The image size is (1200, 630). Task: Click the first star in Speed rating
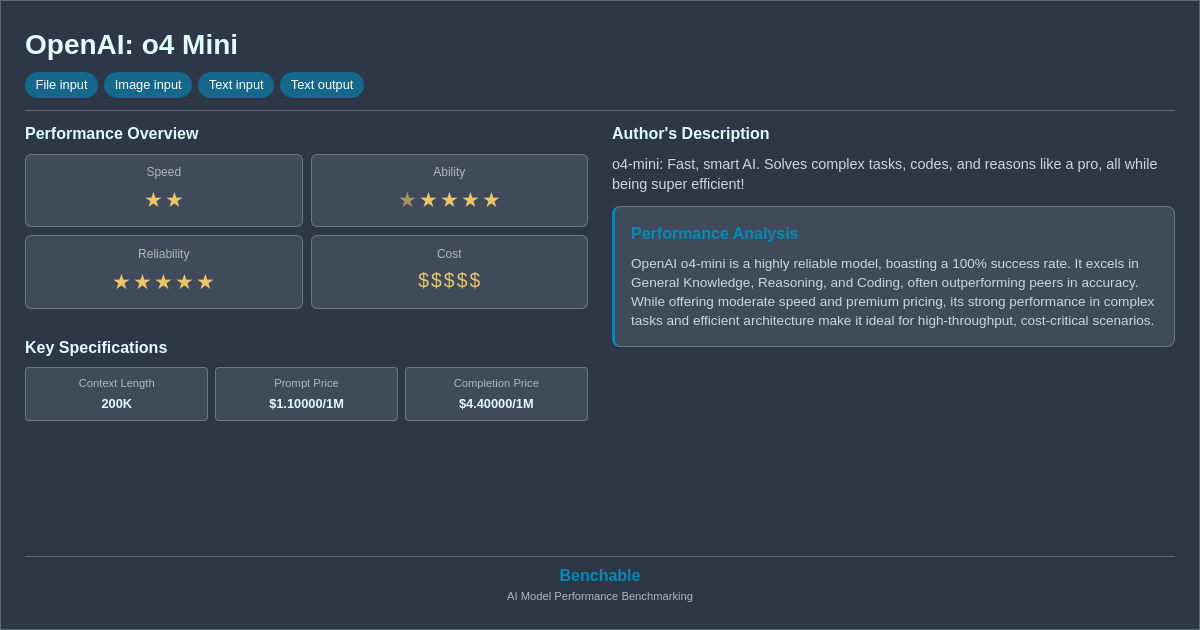click(x=152, y=199)
